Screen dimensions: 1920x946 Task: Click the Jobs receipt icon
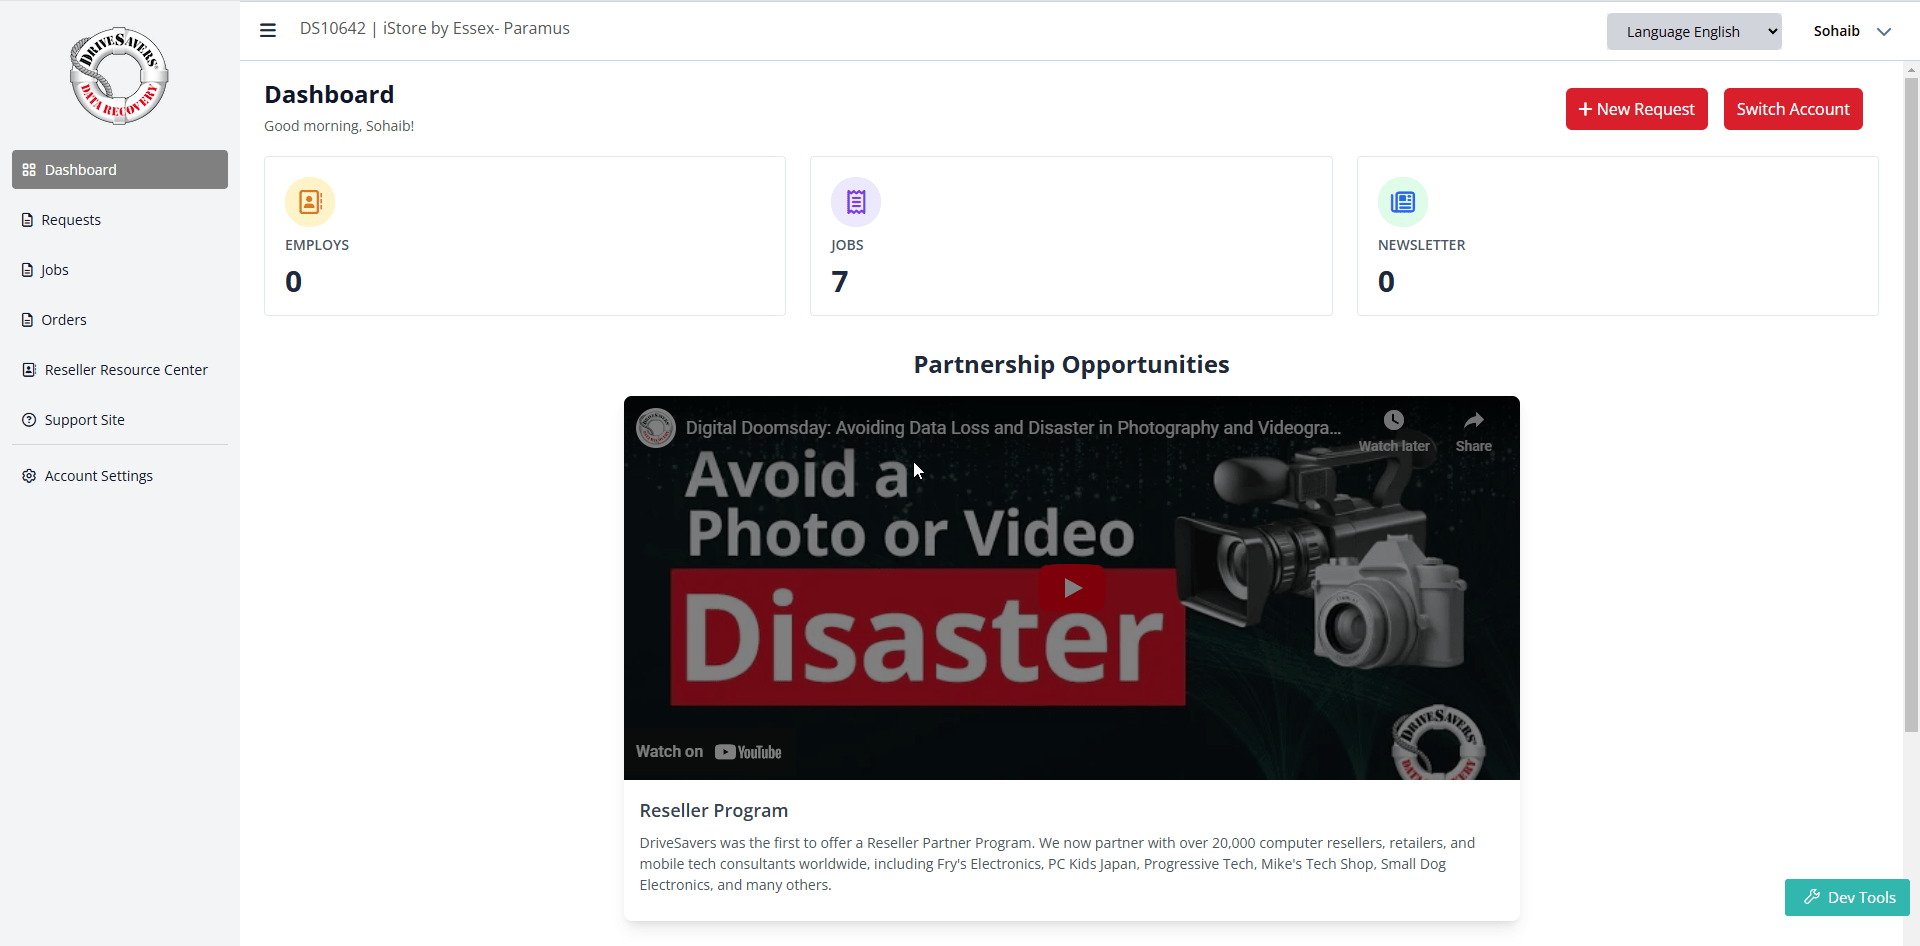pyautogui.click(x=856, y=202)
